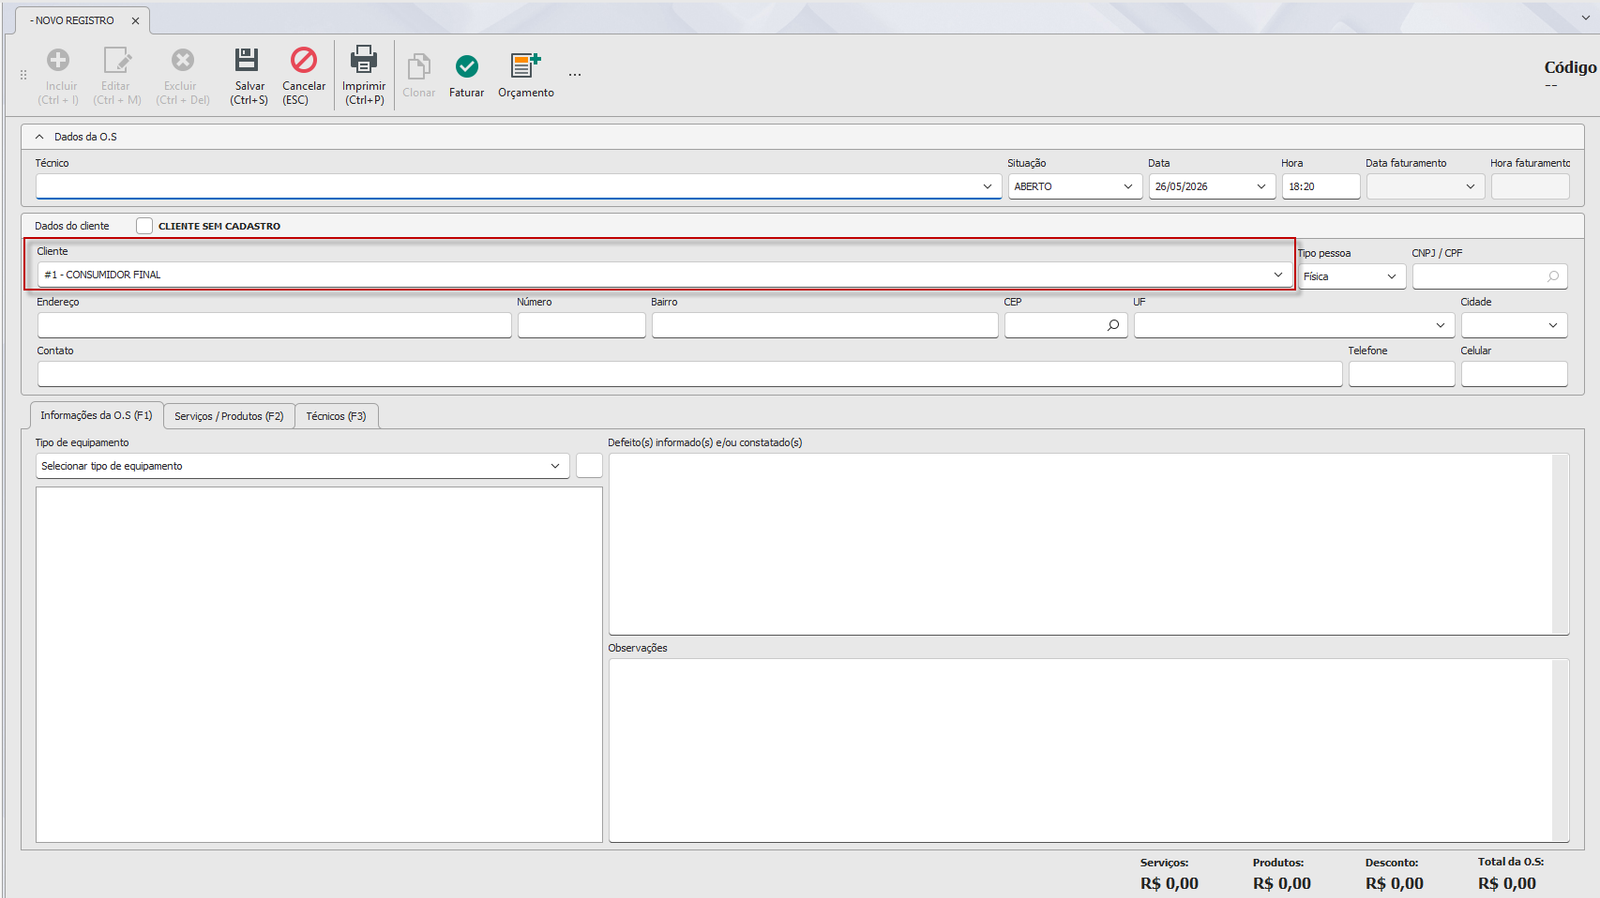Open the Data date picker dropdown
Image resolution: width=1600 pixels, height=898 pixels.
coord(1261,187)
